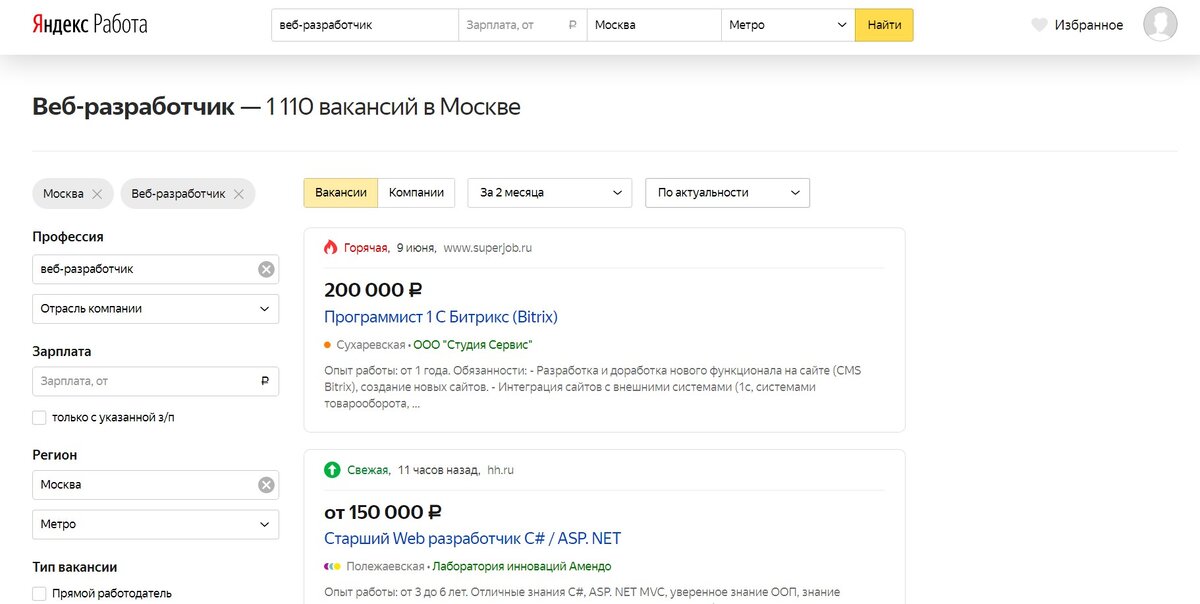Remove the Москва filter chip

[x=97, y=194]
